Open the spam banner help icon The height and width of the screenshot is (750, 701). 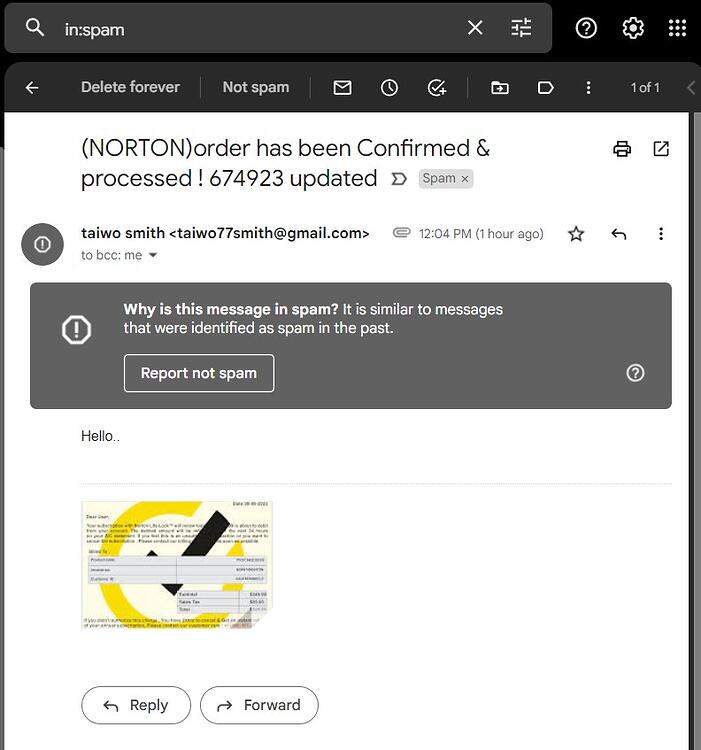pyautogui.click(x=635, y=373)
